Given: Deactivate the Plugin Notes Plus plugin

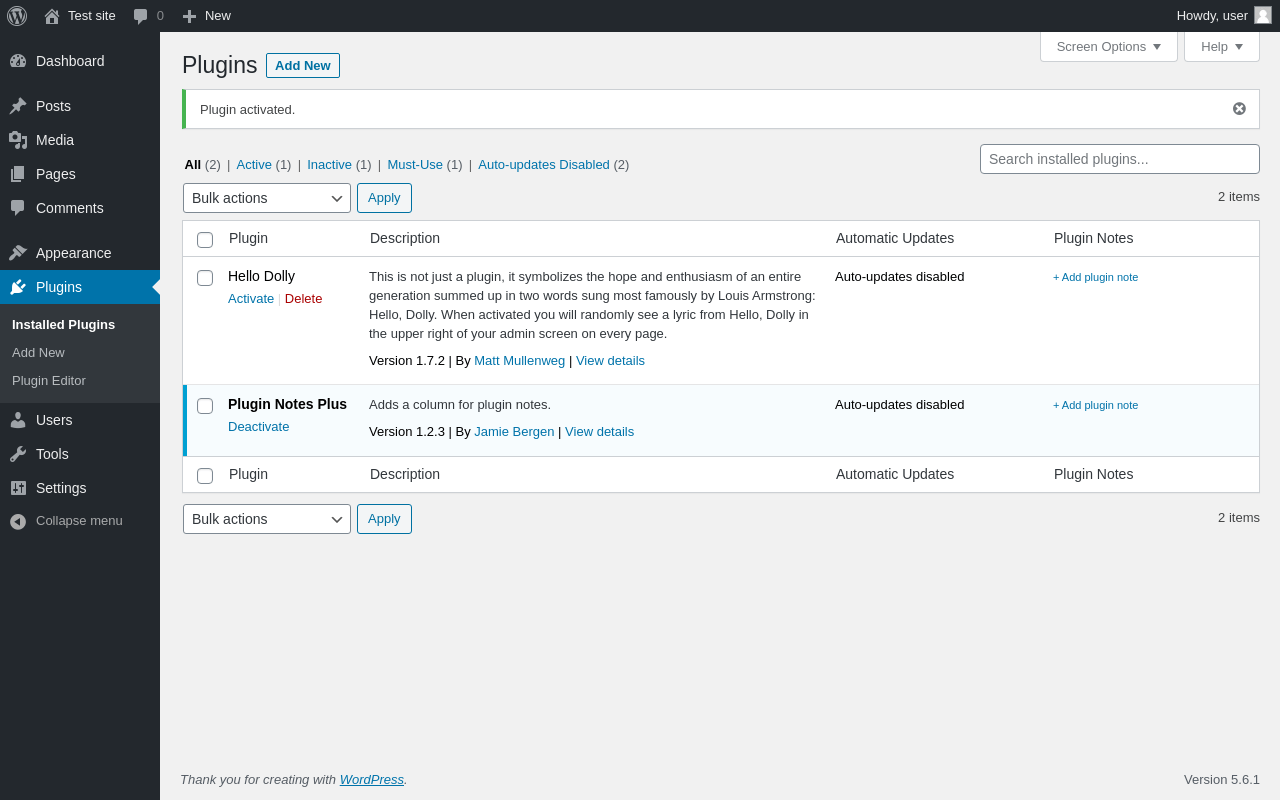Looking at the screenshot, I should (258, 427).
